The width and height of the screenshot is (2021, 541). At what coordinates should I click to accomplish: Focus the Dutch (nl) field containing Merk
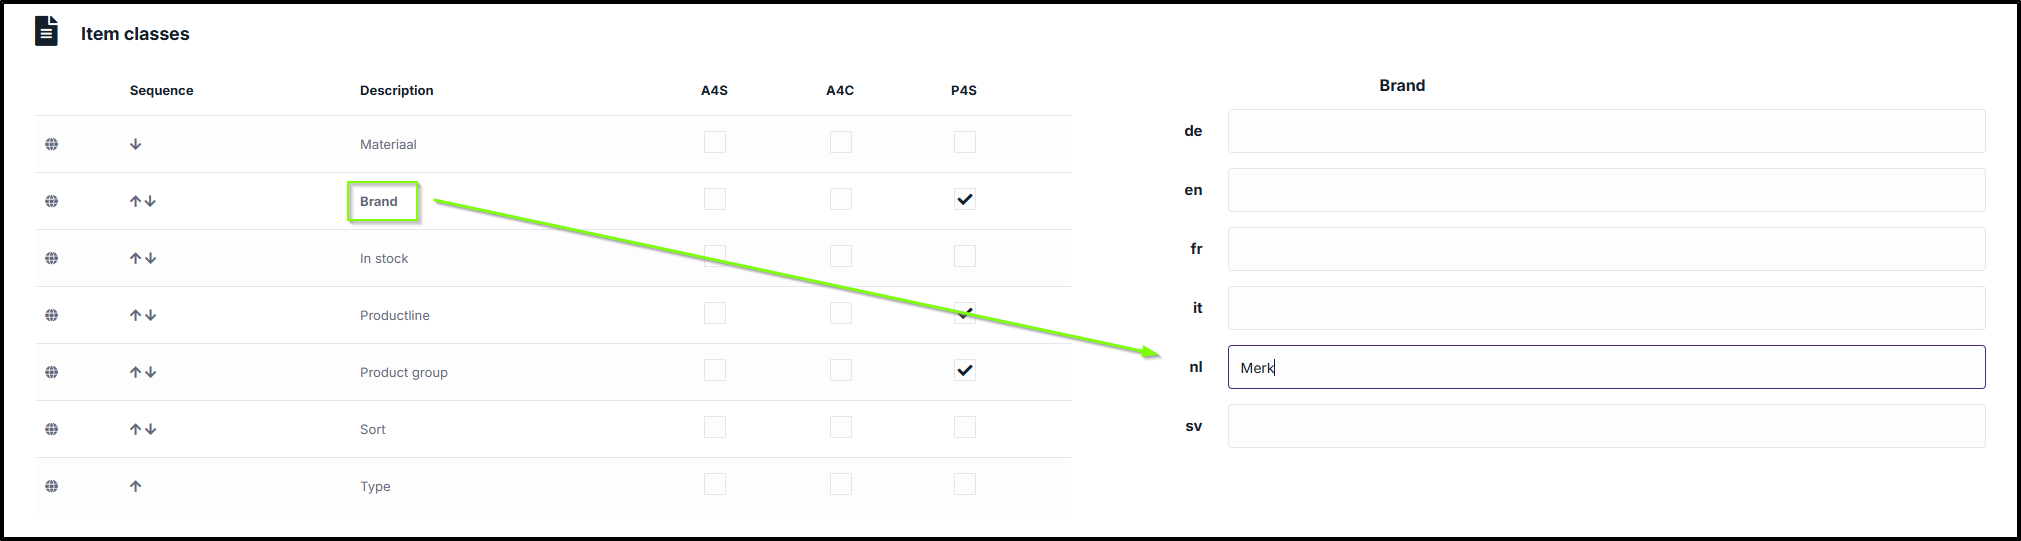click(x=1606, y=367)
